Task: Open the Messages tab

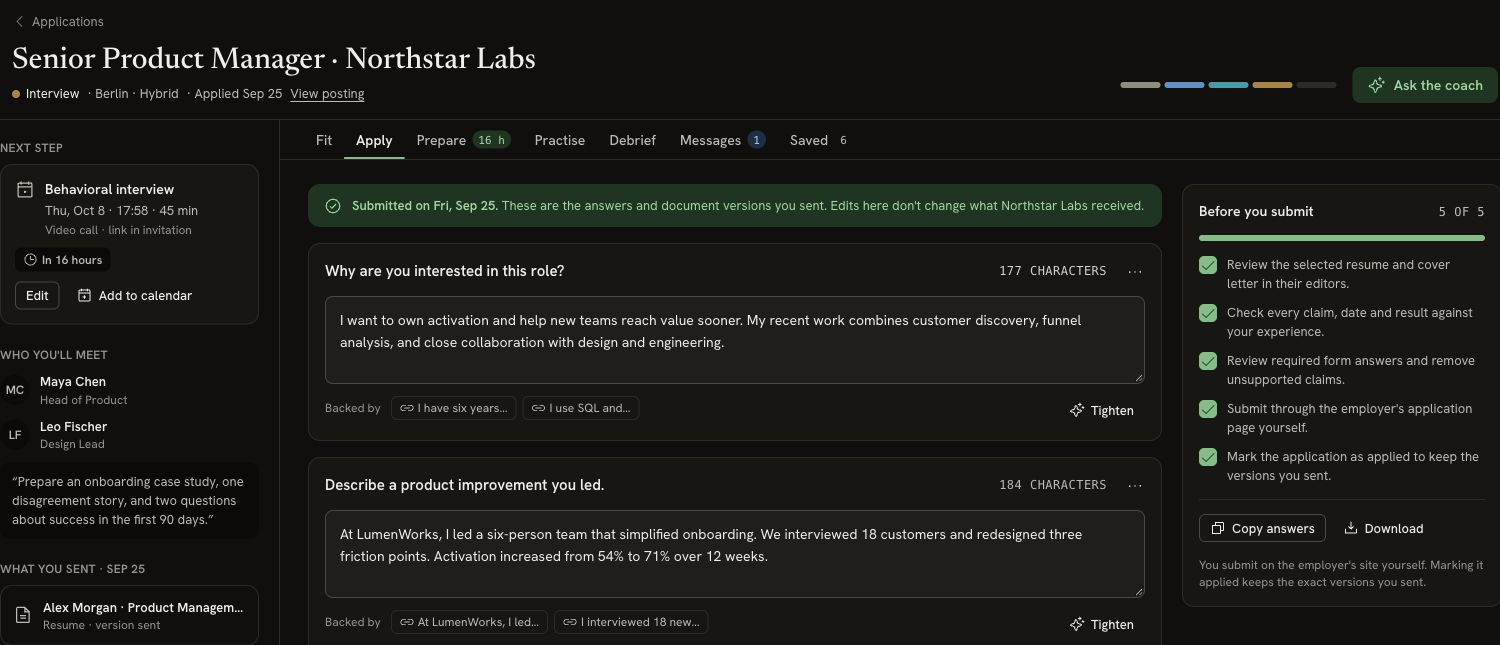Action: pyautogui.click(x=722, y=140)
